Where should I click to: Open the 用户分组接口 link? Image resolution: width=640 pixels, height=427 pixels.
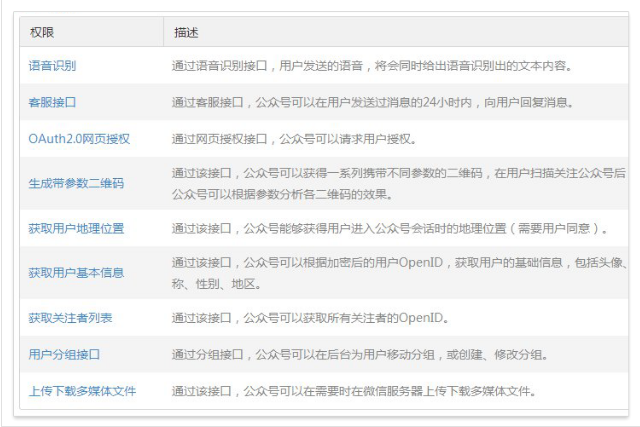[x=64, y=354]
